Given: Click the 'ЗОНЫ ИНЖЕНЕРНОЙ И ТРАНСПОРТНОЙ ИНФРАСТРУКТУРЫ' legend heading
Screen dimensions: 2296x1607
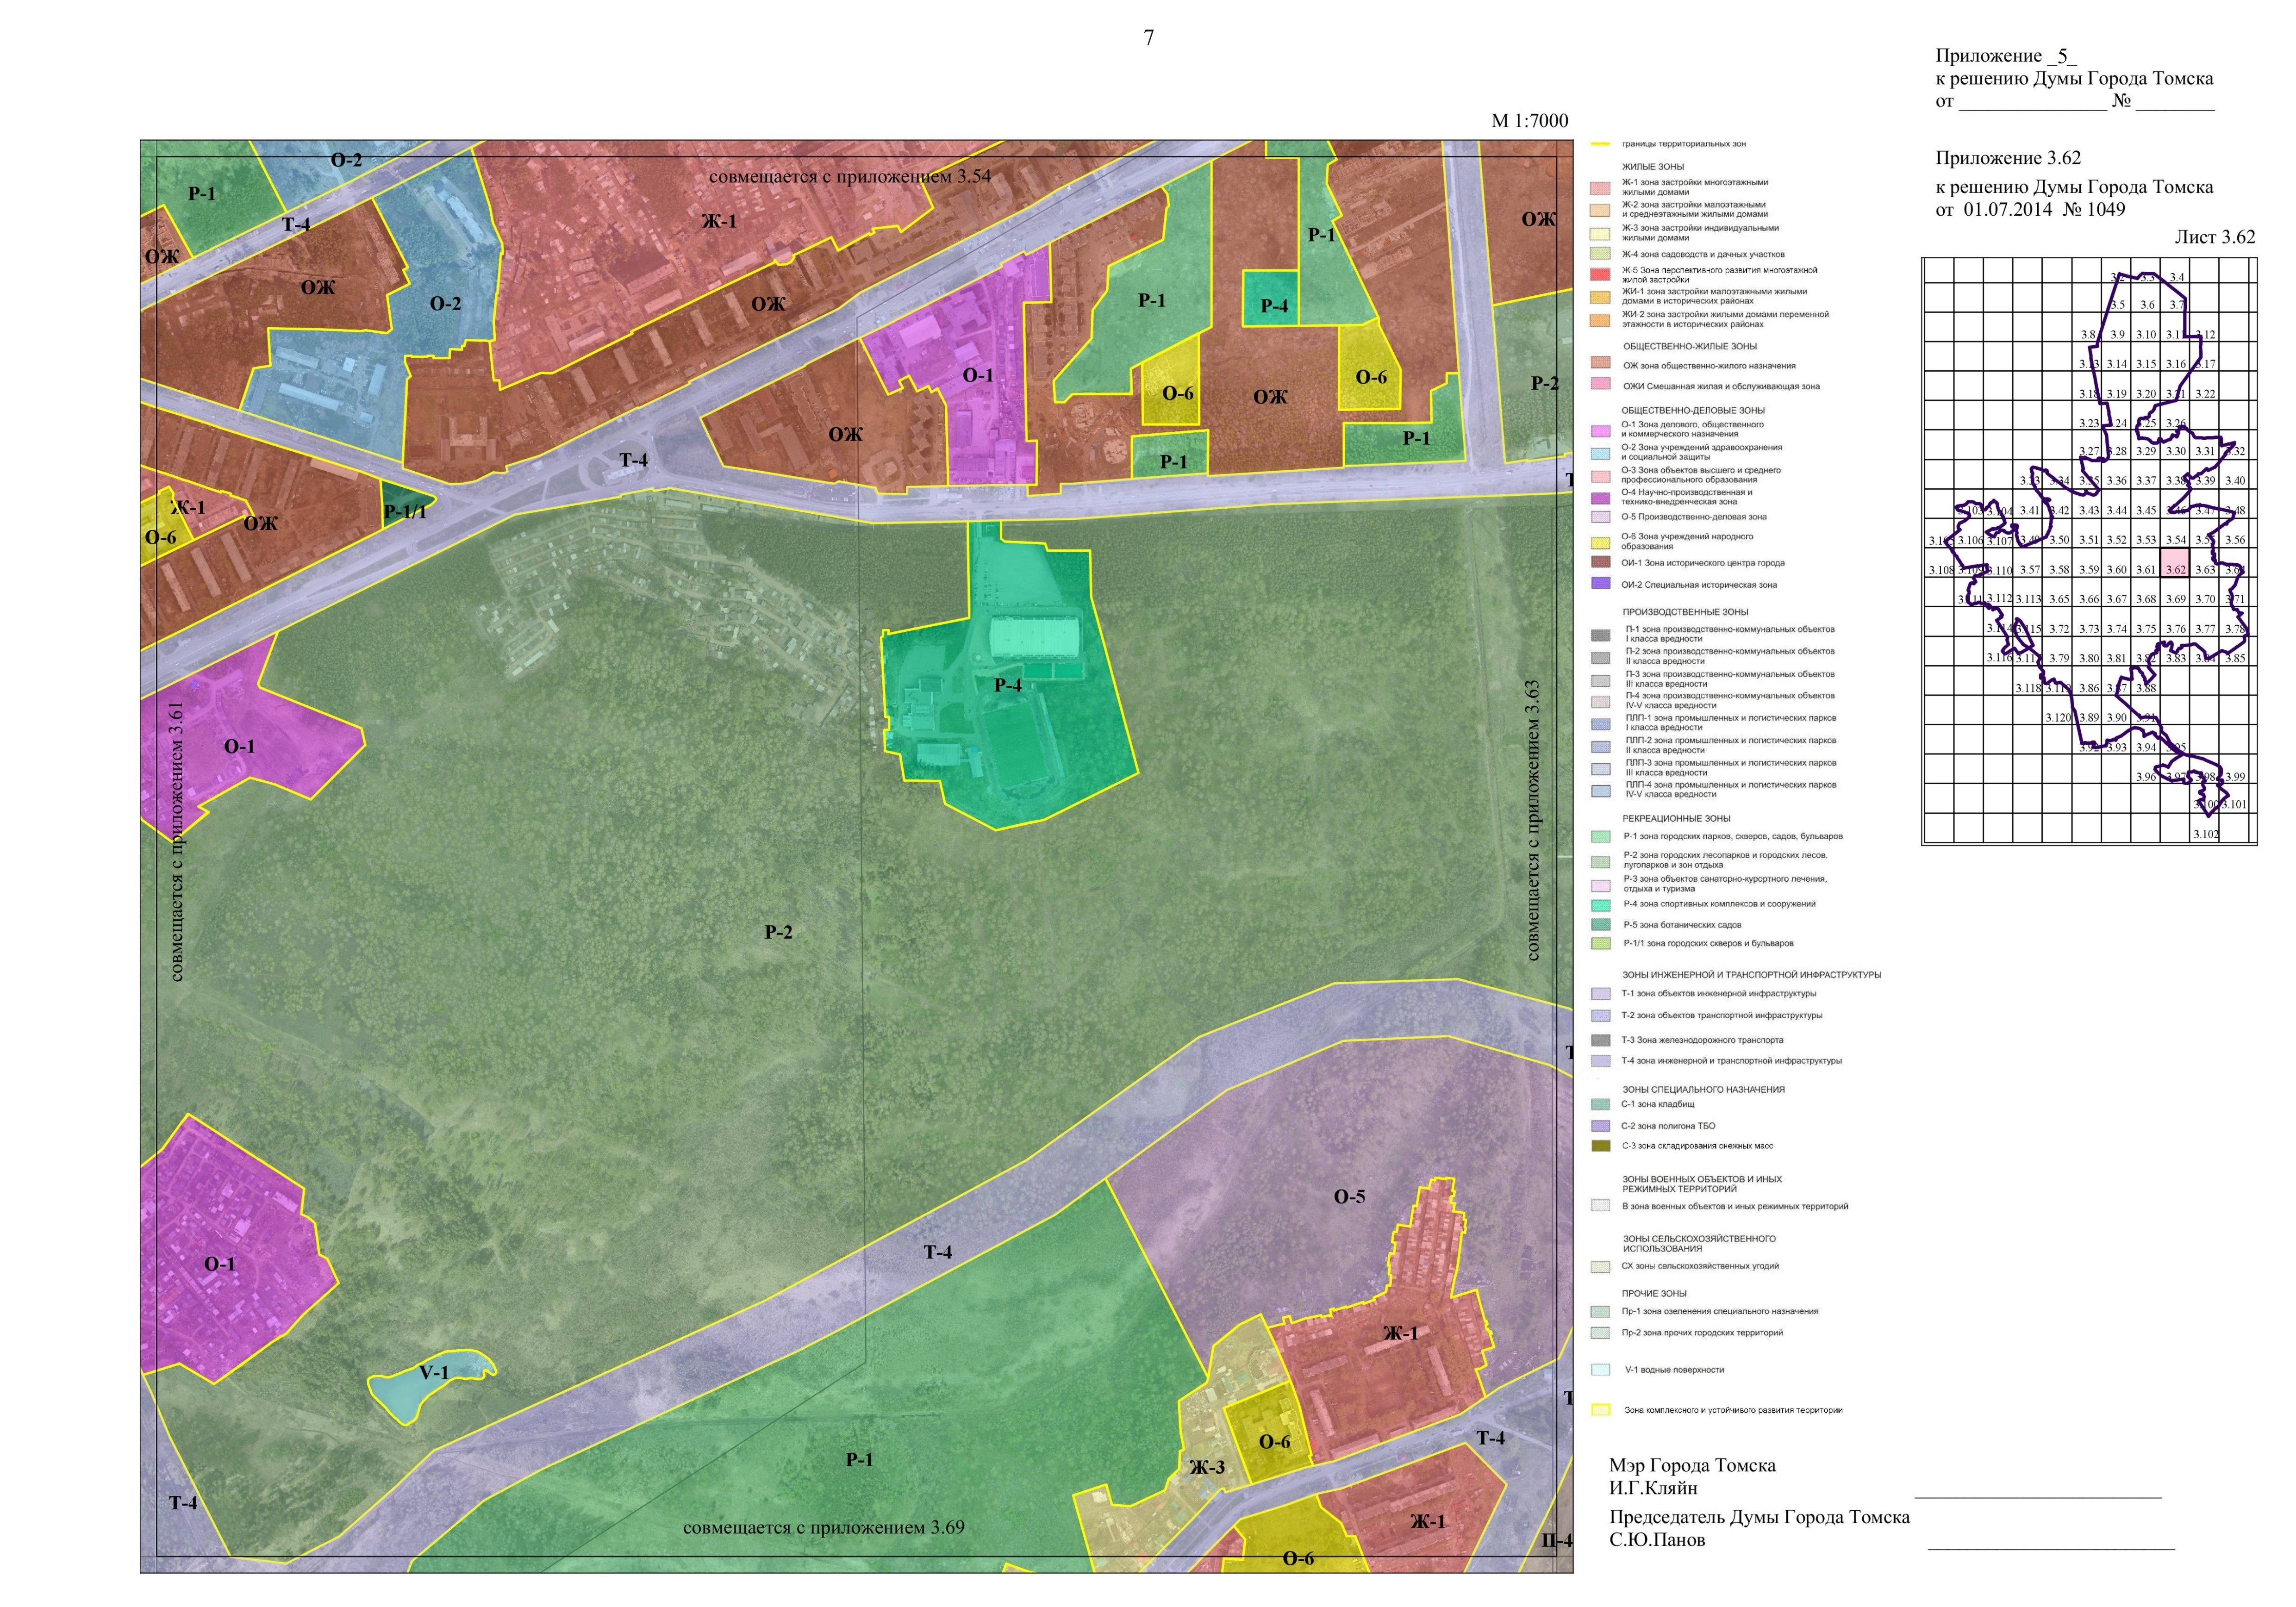Looking at the screenshot, I should point(1752,975).
